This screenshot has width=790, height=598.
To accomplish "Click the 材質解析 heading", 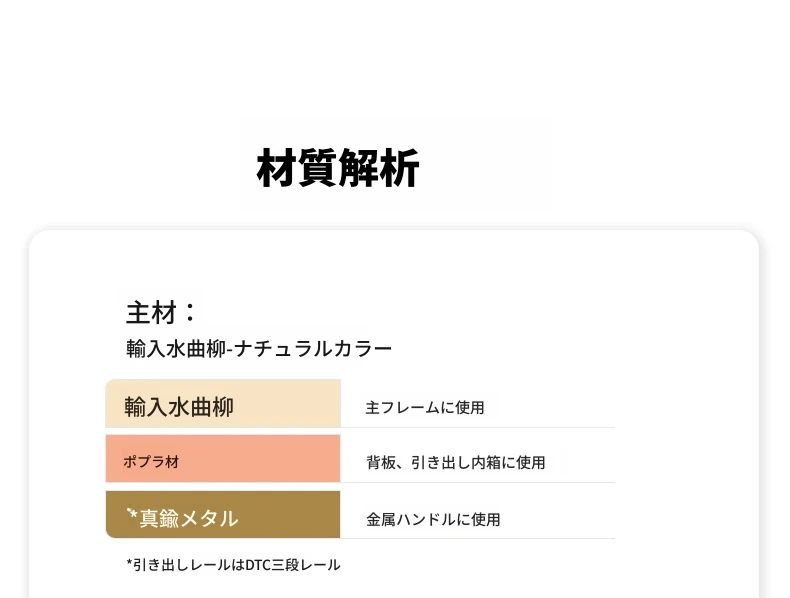I will (x=338, y=168).
